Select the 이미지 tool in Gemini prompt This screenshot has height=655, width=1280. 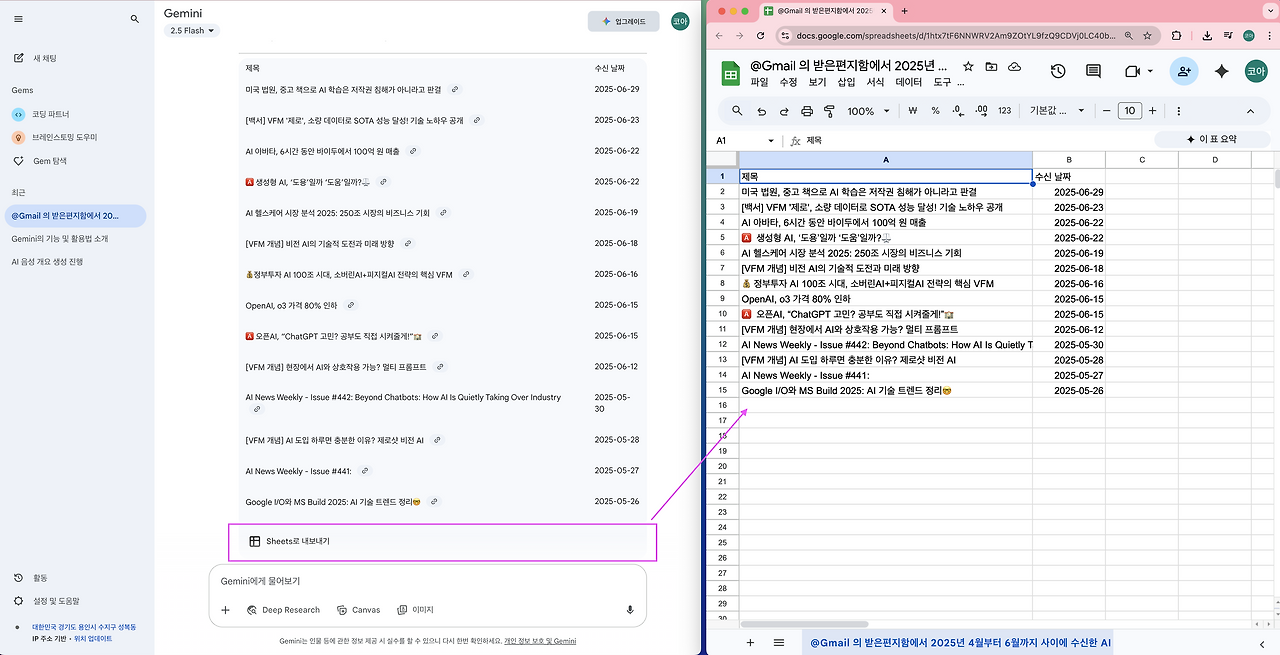pyautogui.click(x=415, y=610)
